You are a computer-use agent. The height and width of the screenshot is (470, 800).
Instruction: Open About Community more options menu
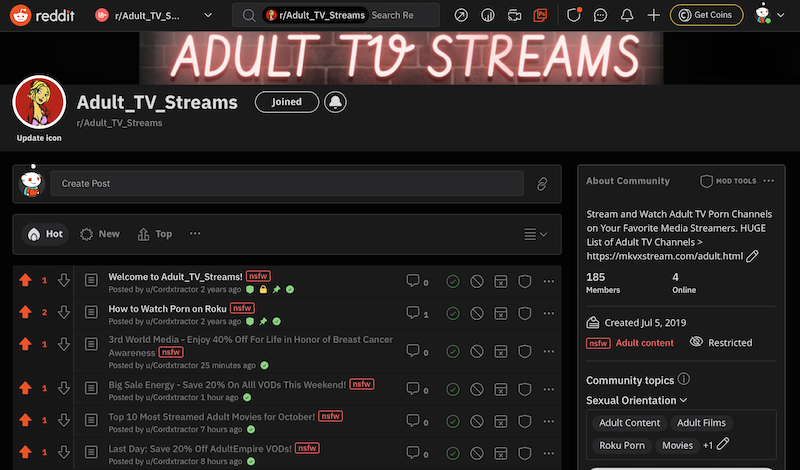tap(768, 181)
